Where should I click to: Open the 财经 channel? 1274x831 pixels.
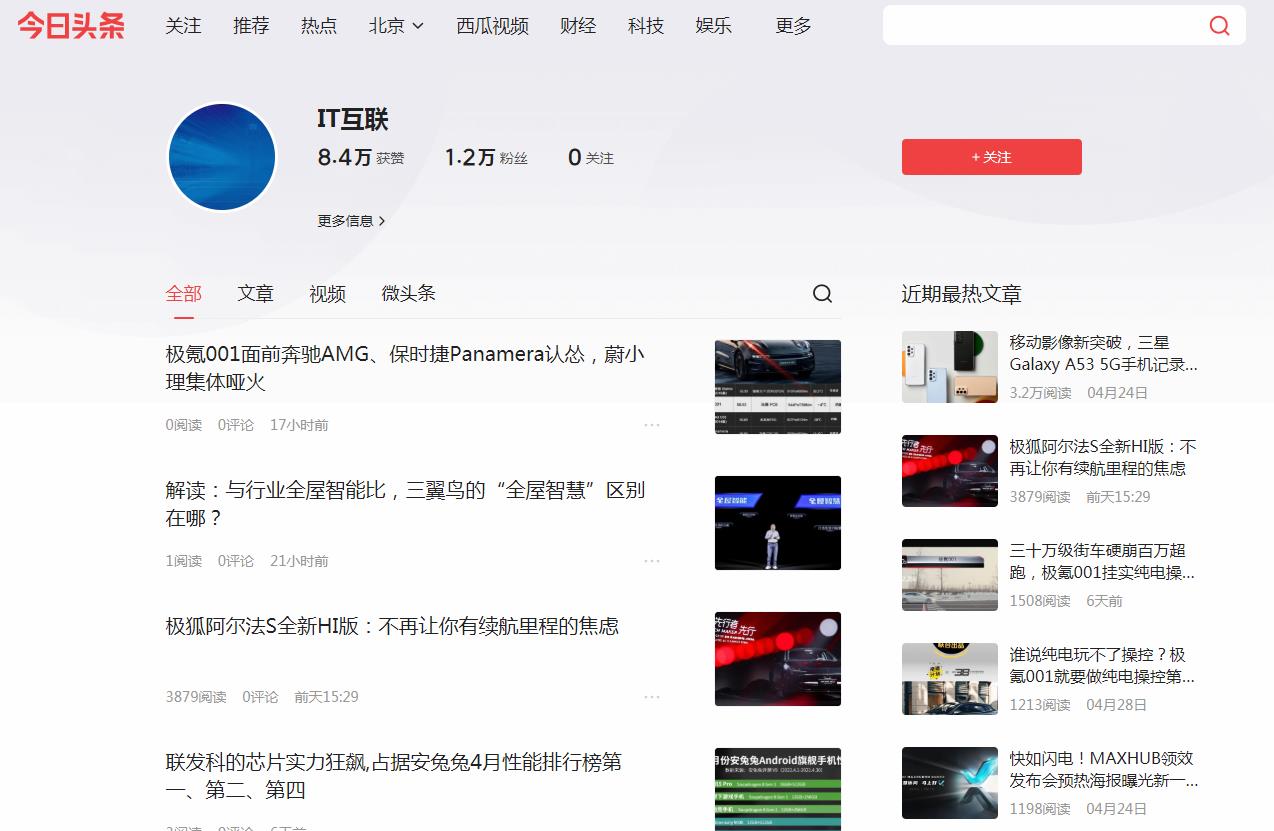[578, 26]
